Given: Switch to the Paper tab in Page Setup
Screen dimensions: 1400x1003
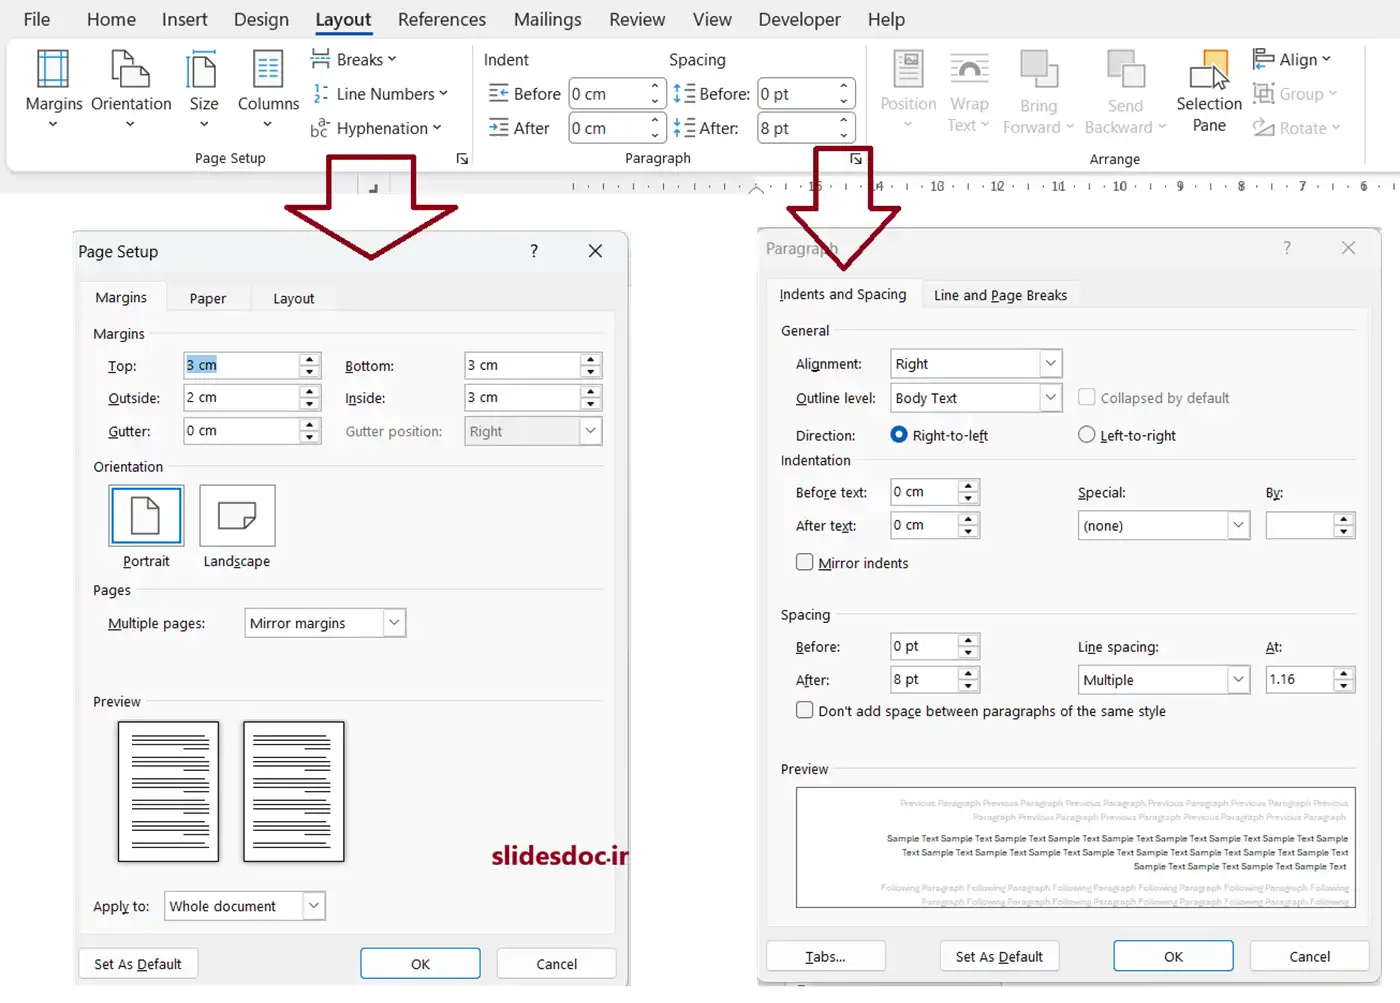Looking at the screenshot, I should pyautogui.click(x=208, y=298).
